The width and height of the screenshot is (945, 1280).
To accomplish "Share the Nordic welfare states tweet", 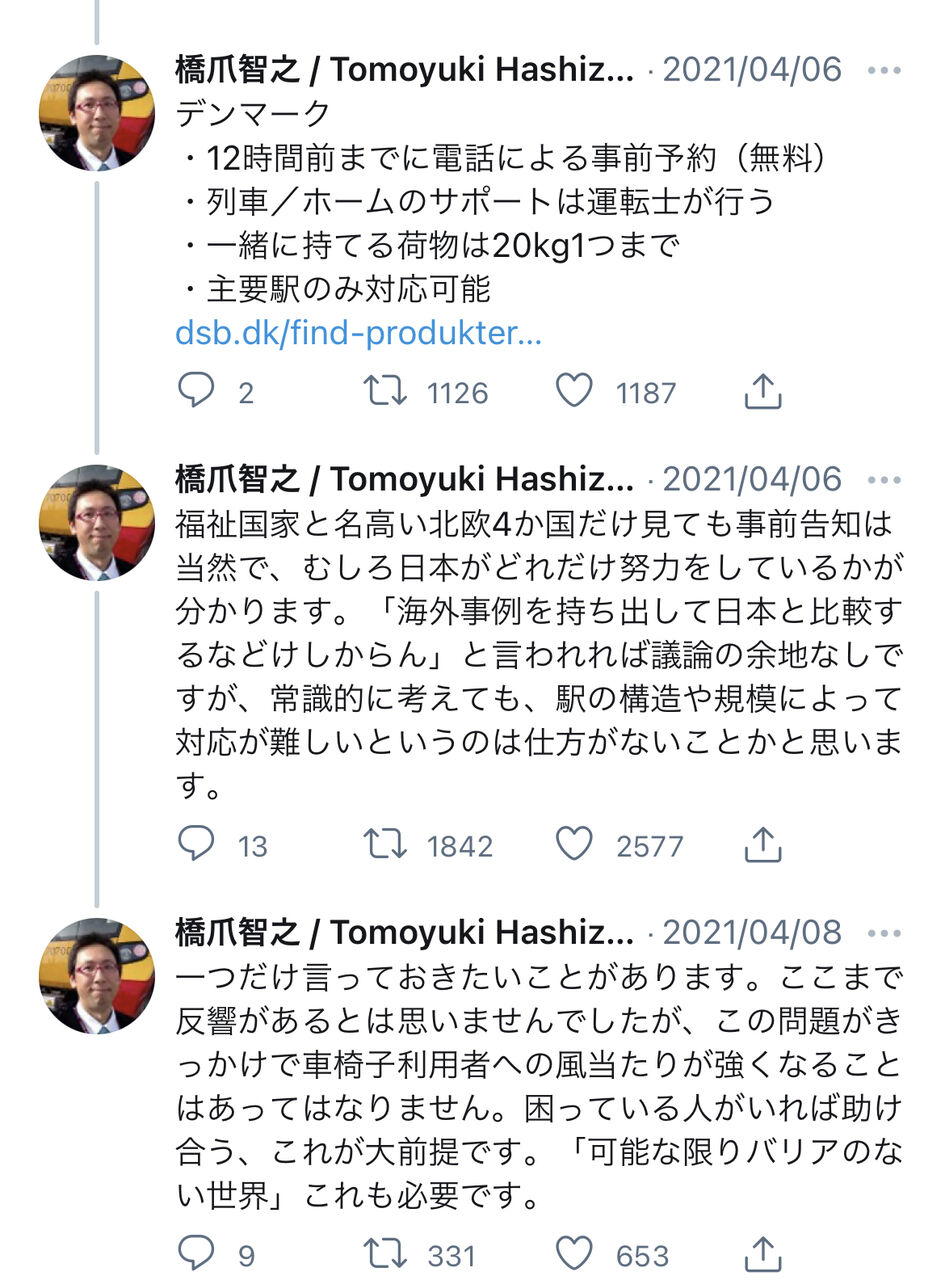I will click(762, 845).
